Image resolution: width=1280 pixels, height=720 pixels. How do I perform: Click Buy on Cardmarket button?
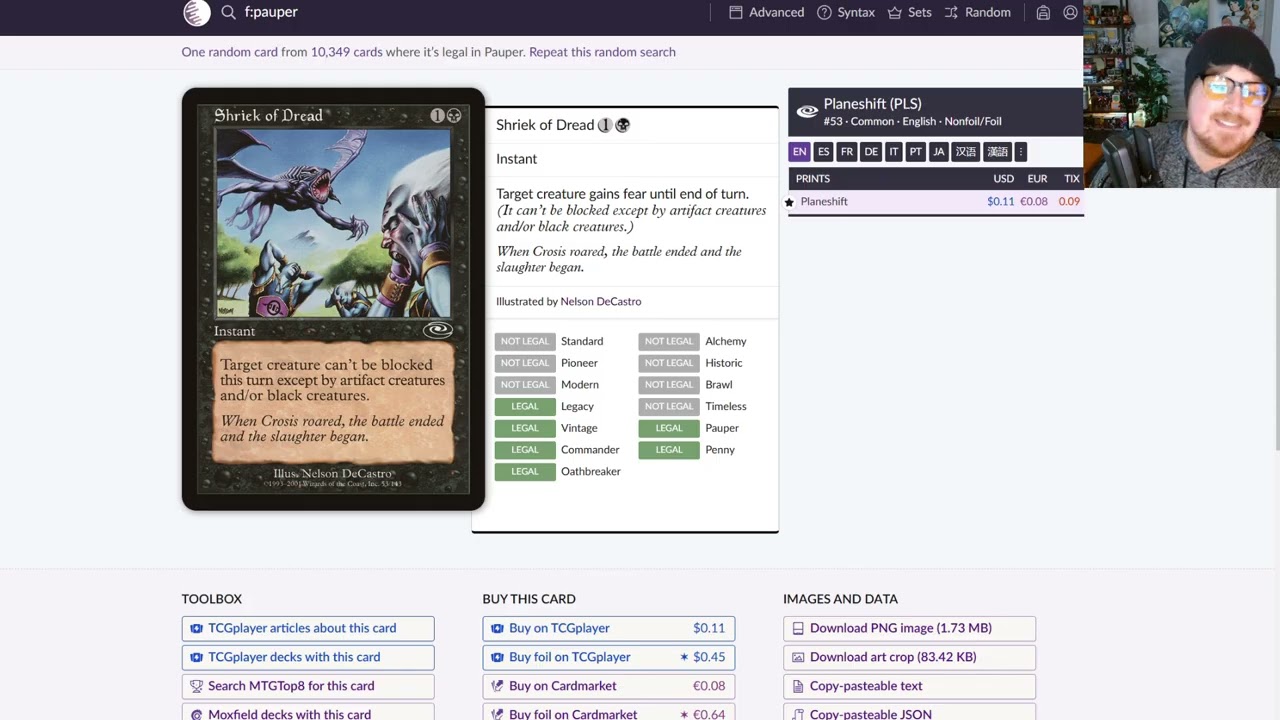pos(609,686)
